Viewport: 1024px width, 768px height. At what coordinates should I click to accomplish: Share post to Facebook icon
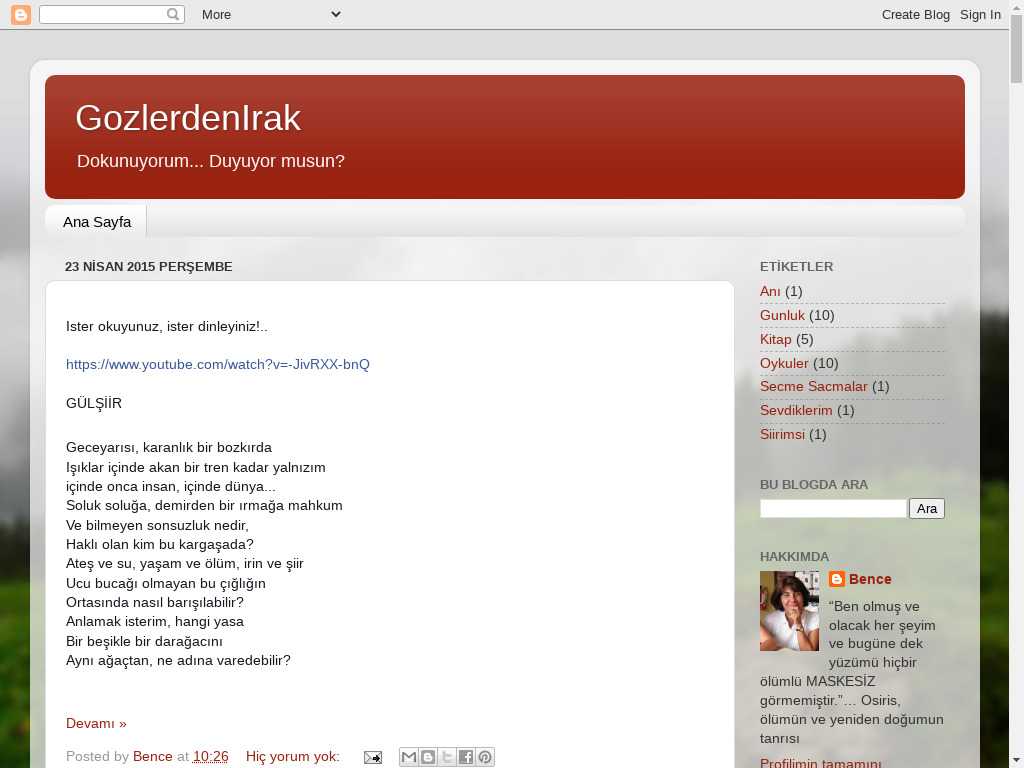click(465, 757)
